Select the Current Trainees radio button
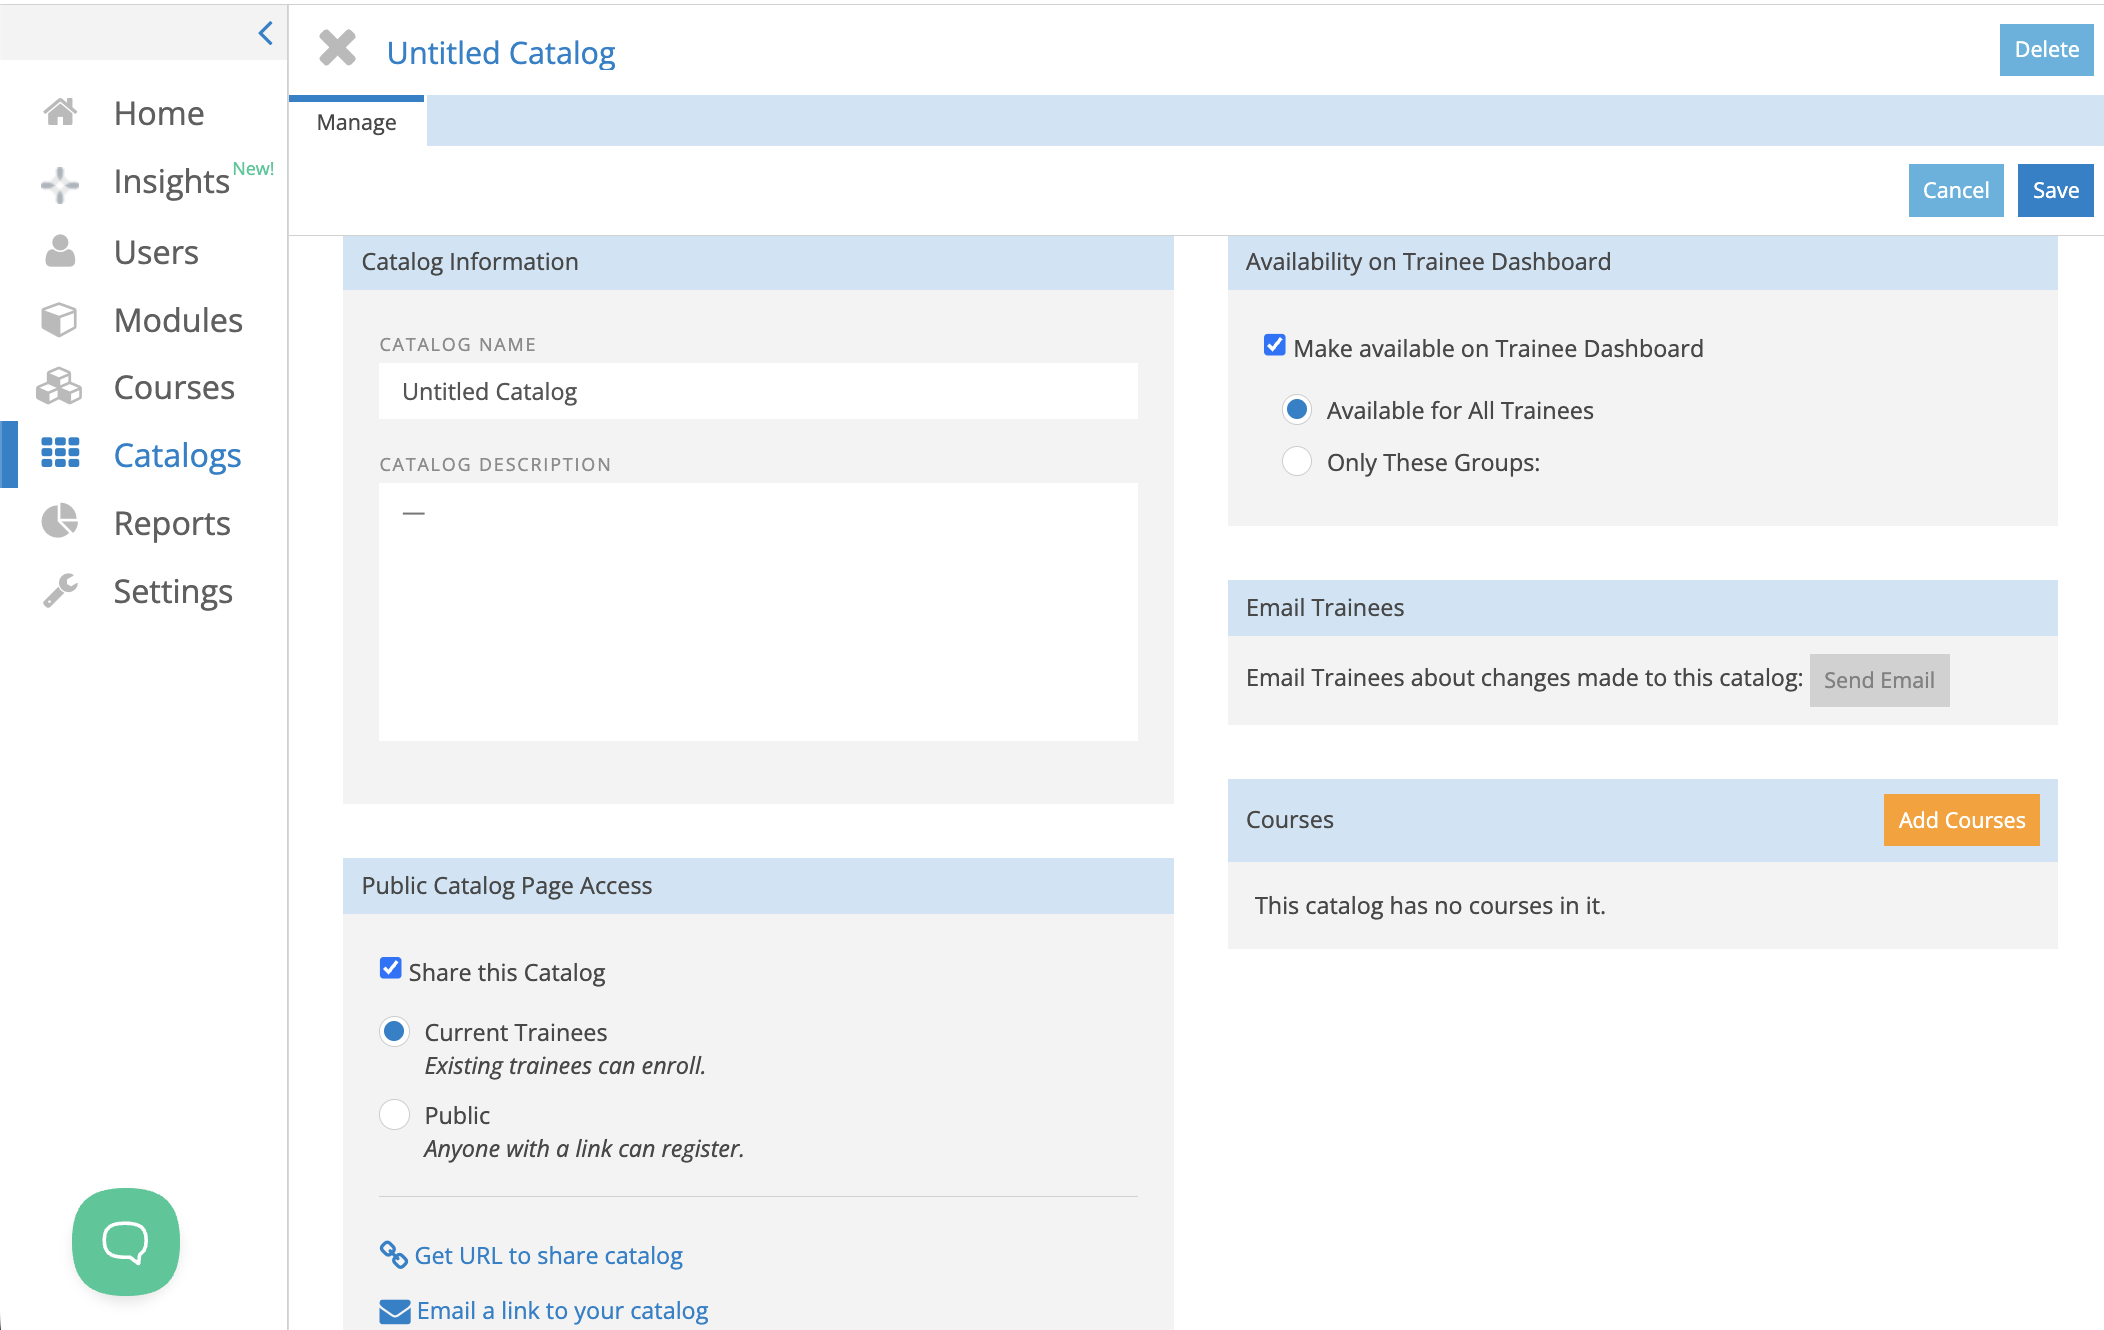The width and height of the screenshot is (2104, 1330). [x=394, y=1031]
